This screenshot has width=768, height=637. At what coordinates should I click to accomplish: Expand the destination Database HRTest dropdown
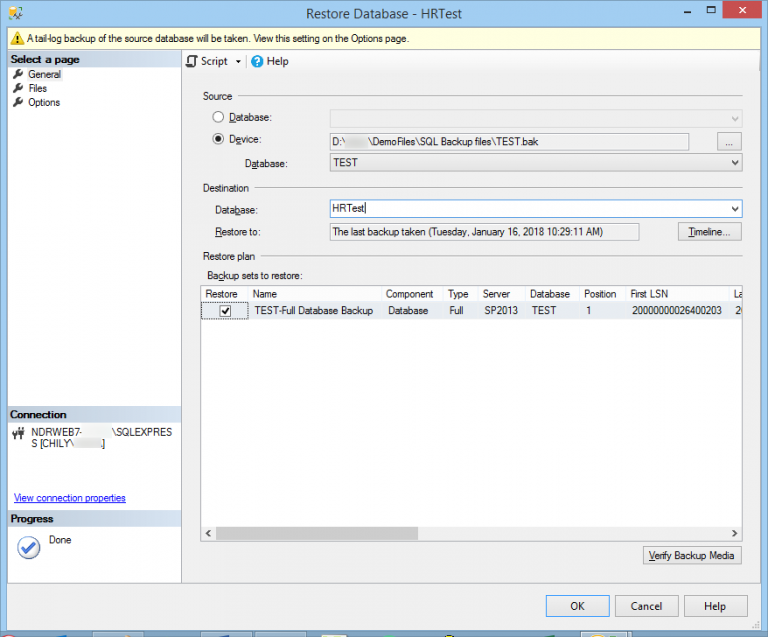point(735,209)
